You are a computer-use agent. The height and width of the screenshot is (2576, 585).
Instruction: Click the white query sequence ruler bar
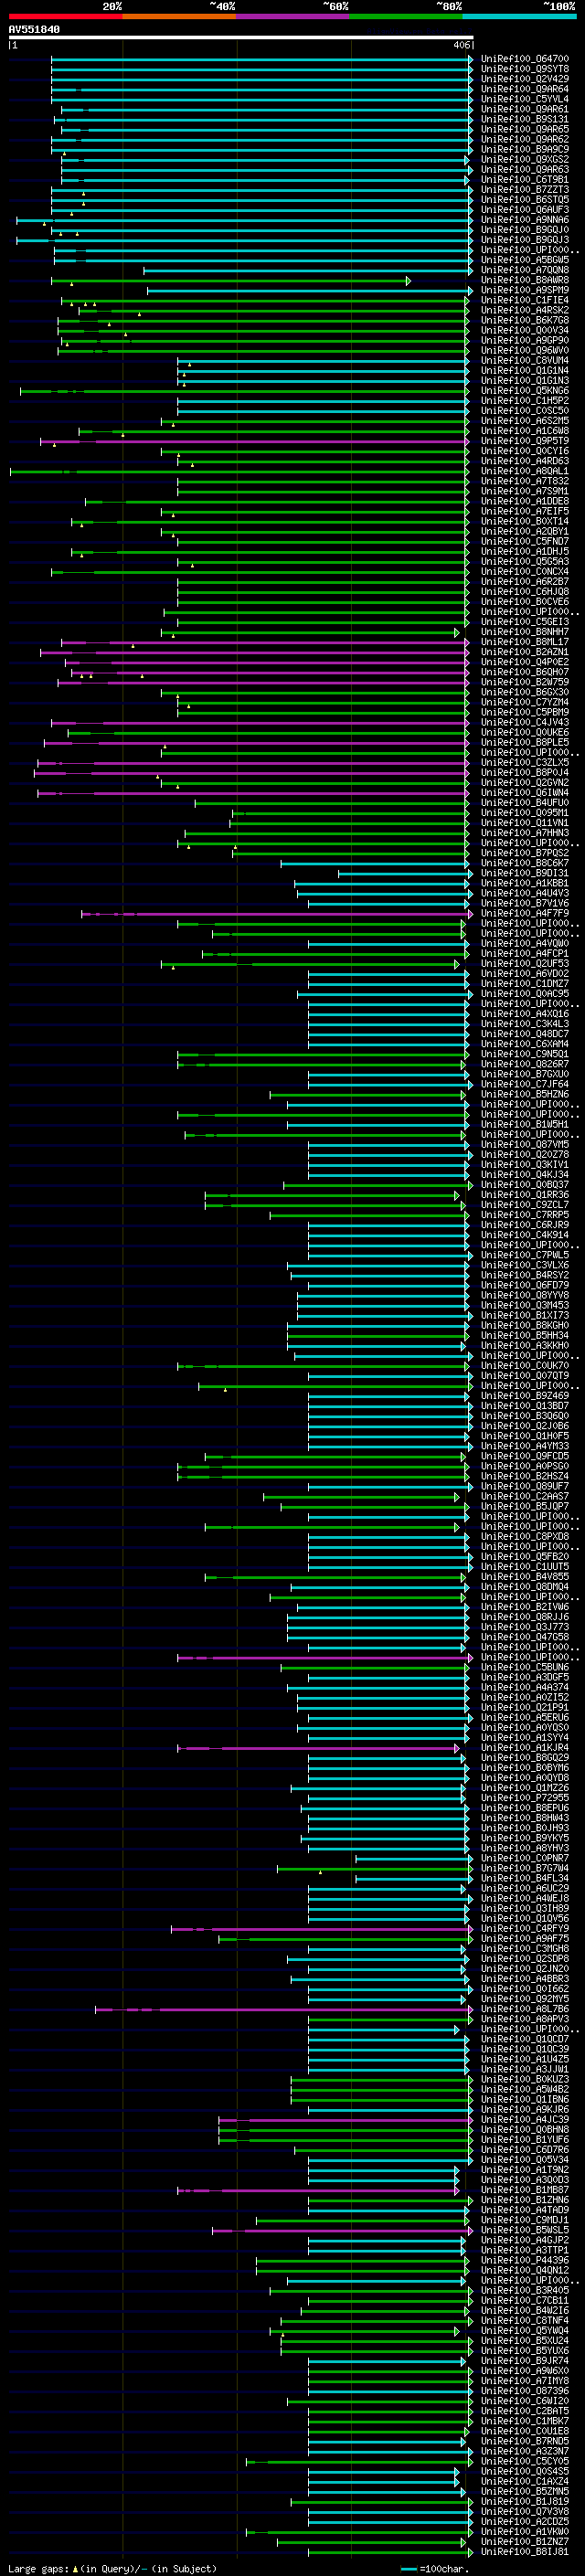(x=240, y=38)
